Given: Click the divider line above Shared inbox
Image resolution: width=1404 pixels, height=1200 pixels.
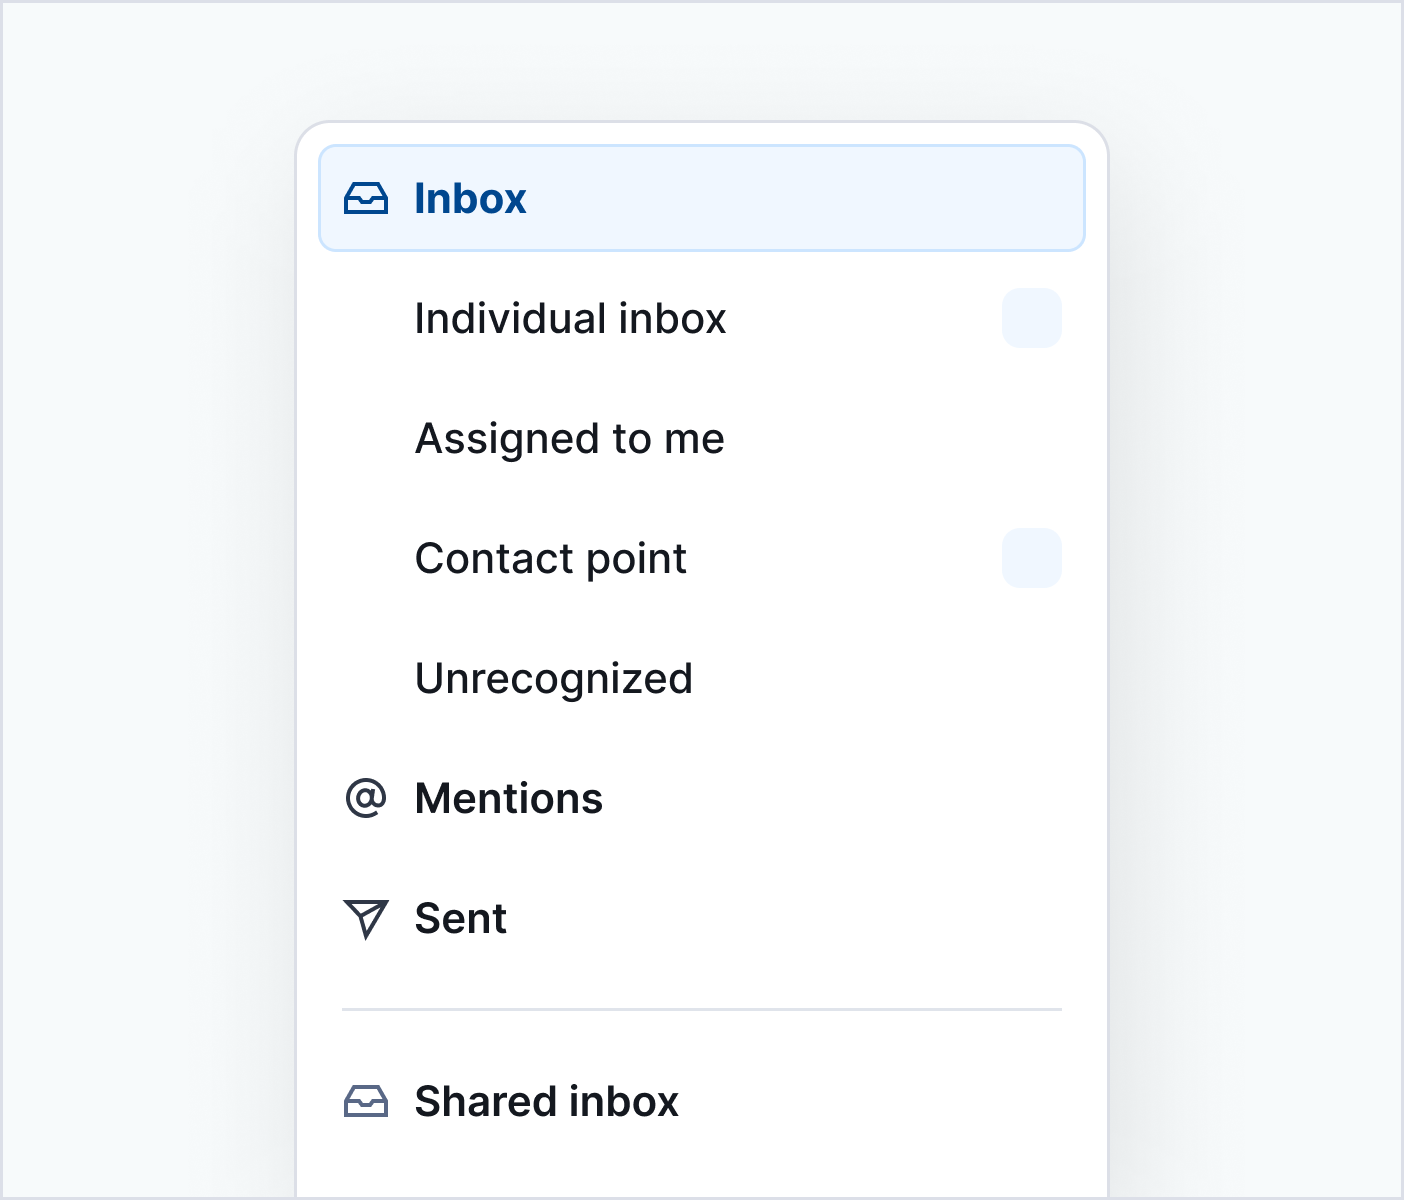Looking at the screenshot, I should pos(702,1010).
